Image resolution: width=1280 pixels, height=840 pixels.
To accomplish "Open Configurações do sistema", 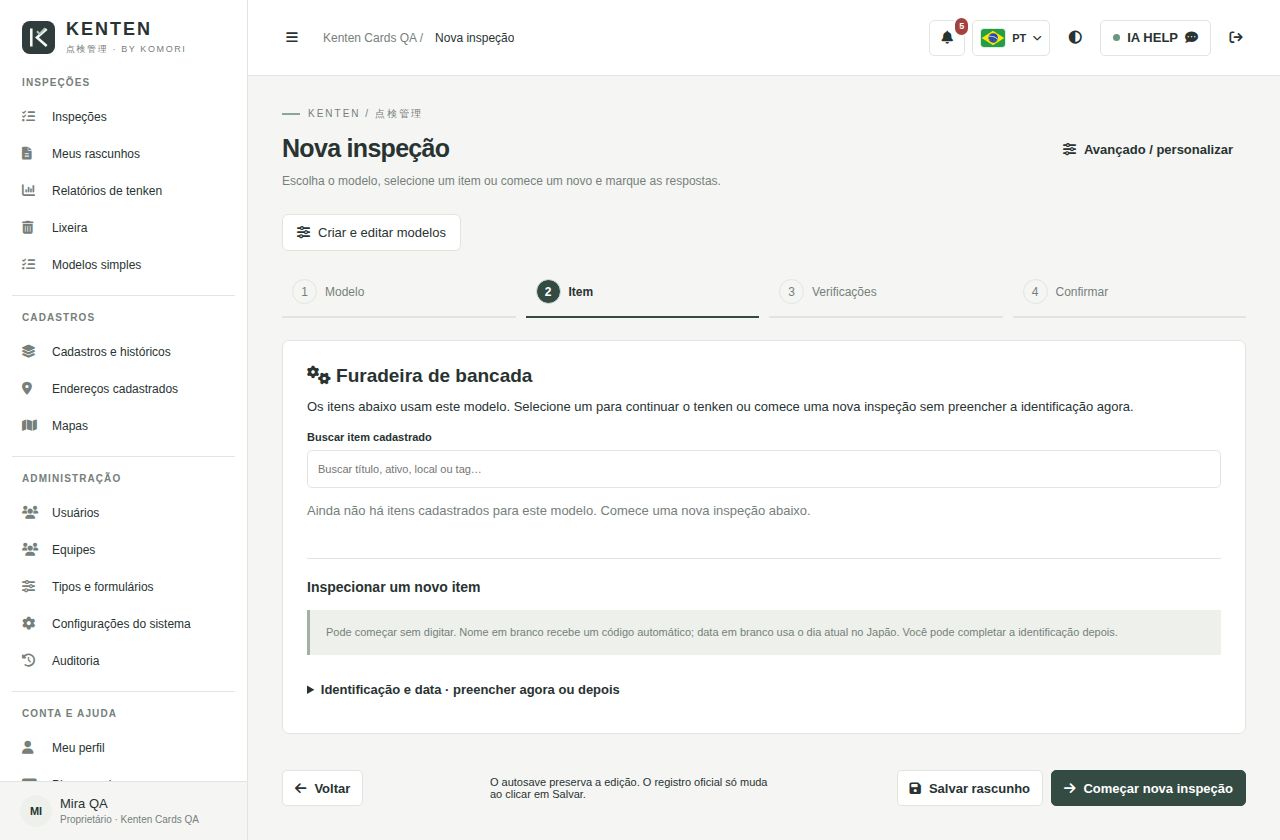I will [x=123, y=624].
